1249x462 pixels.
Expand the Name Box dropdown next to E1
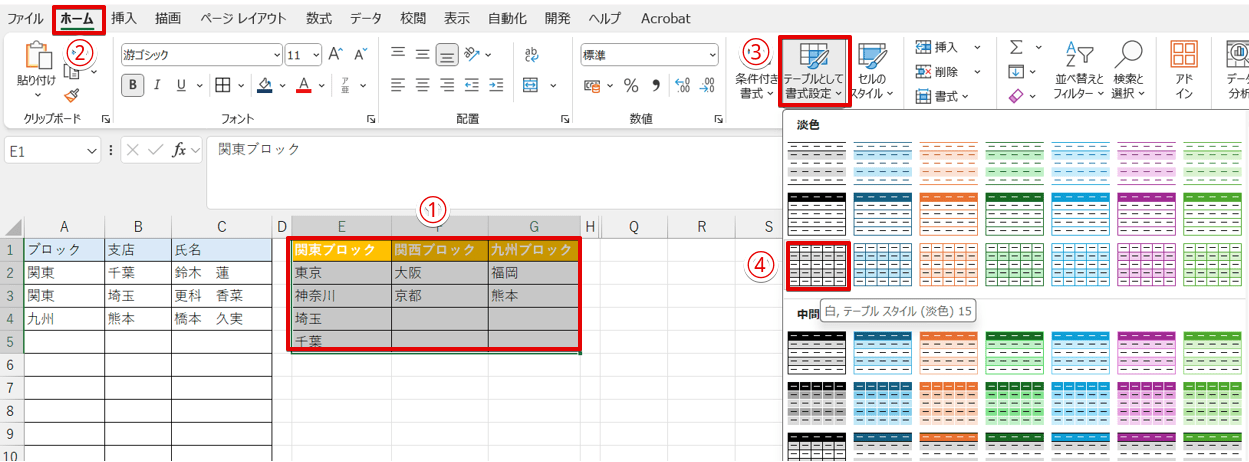pyautogui.click(x=92, y=150)
